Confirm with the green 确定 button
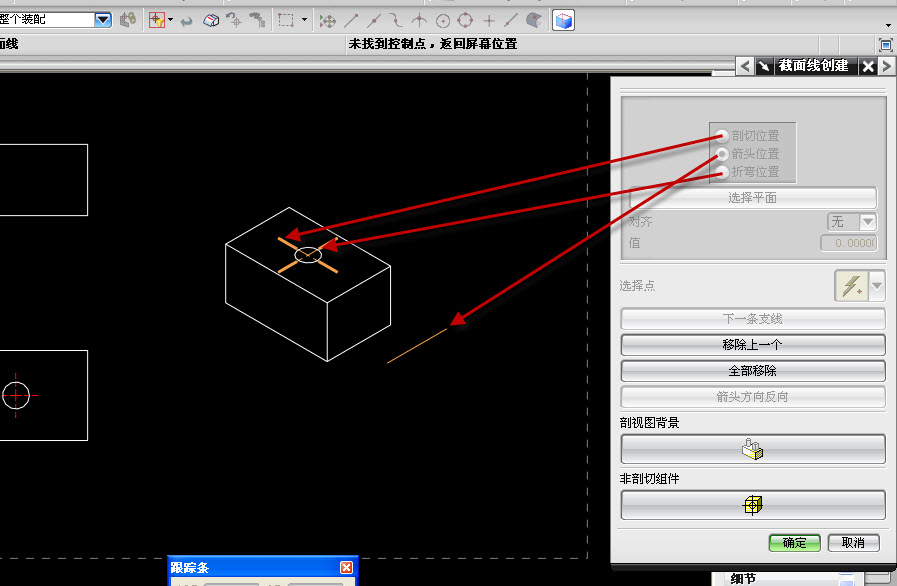This screenshot has height=586, width=897. pos(795,543)
